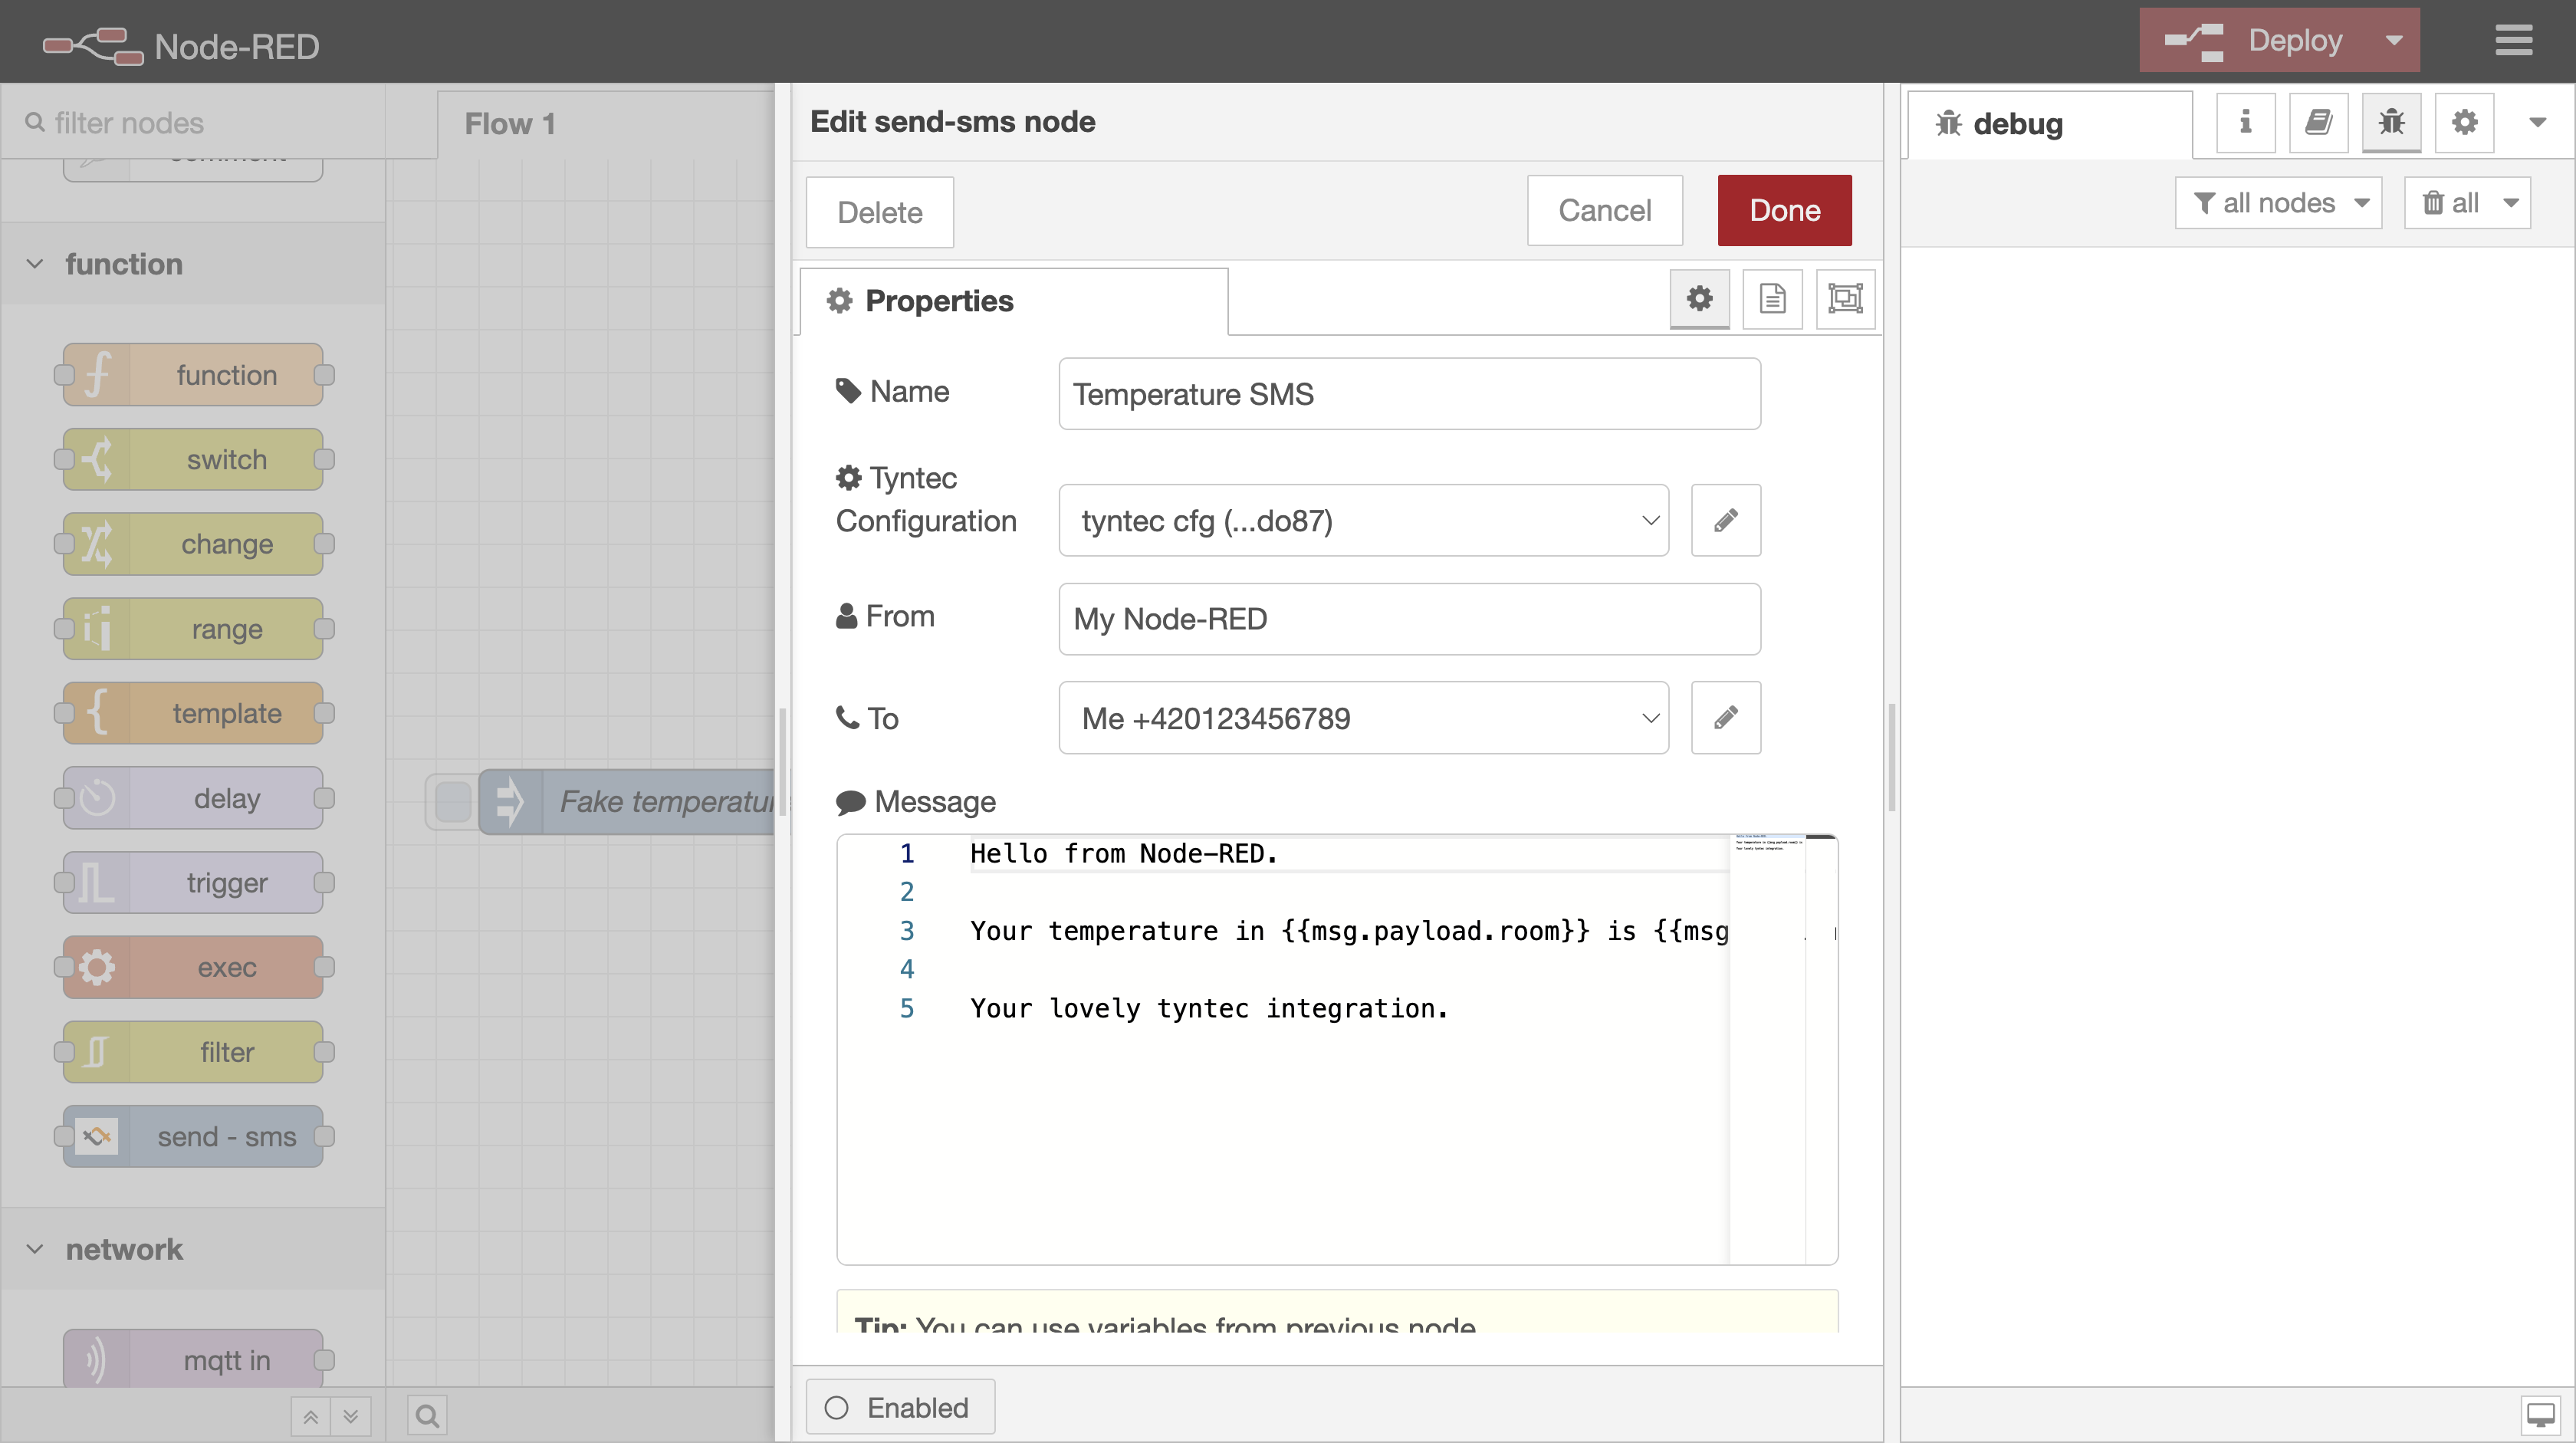Open the hamburger main menu
This screenshot has height=1443, width=2576.
click(2513, 41)
